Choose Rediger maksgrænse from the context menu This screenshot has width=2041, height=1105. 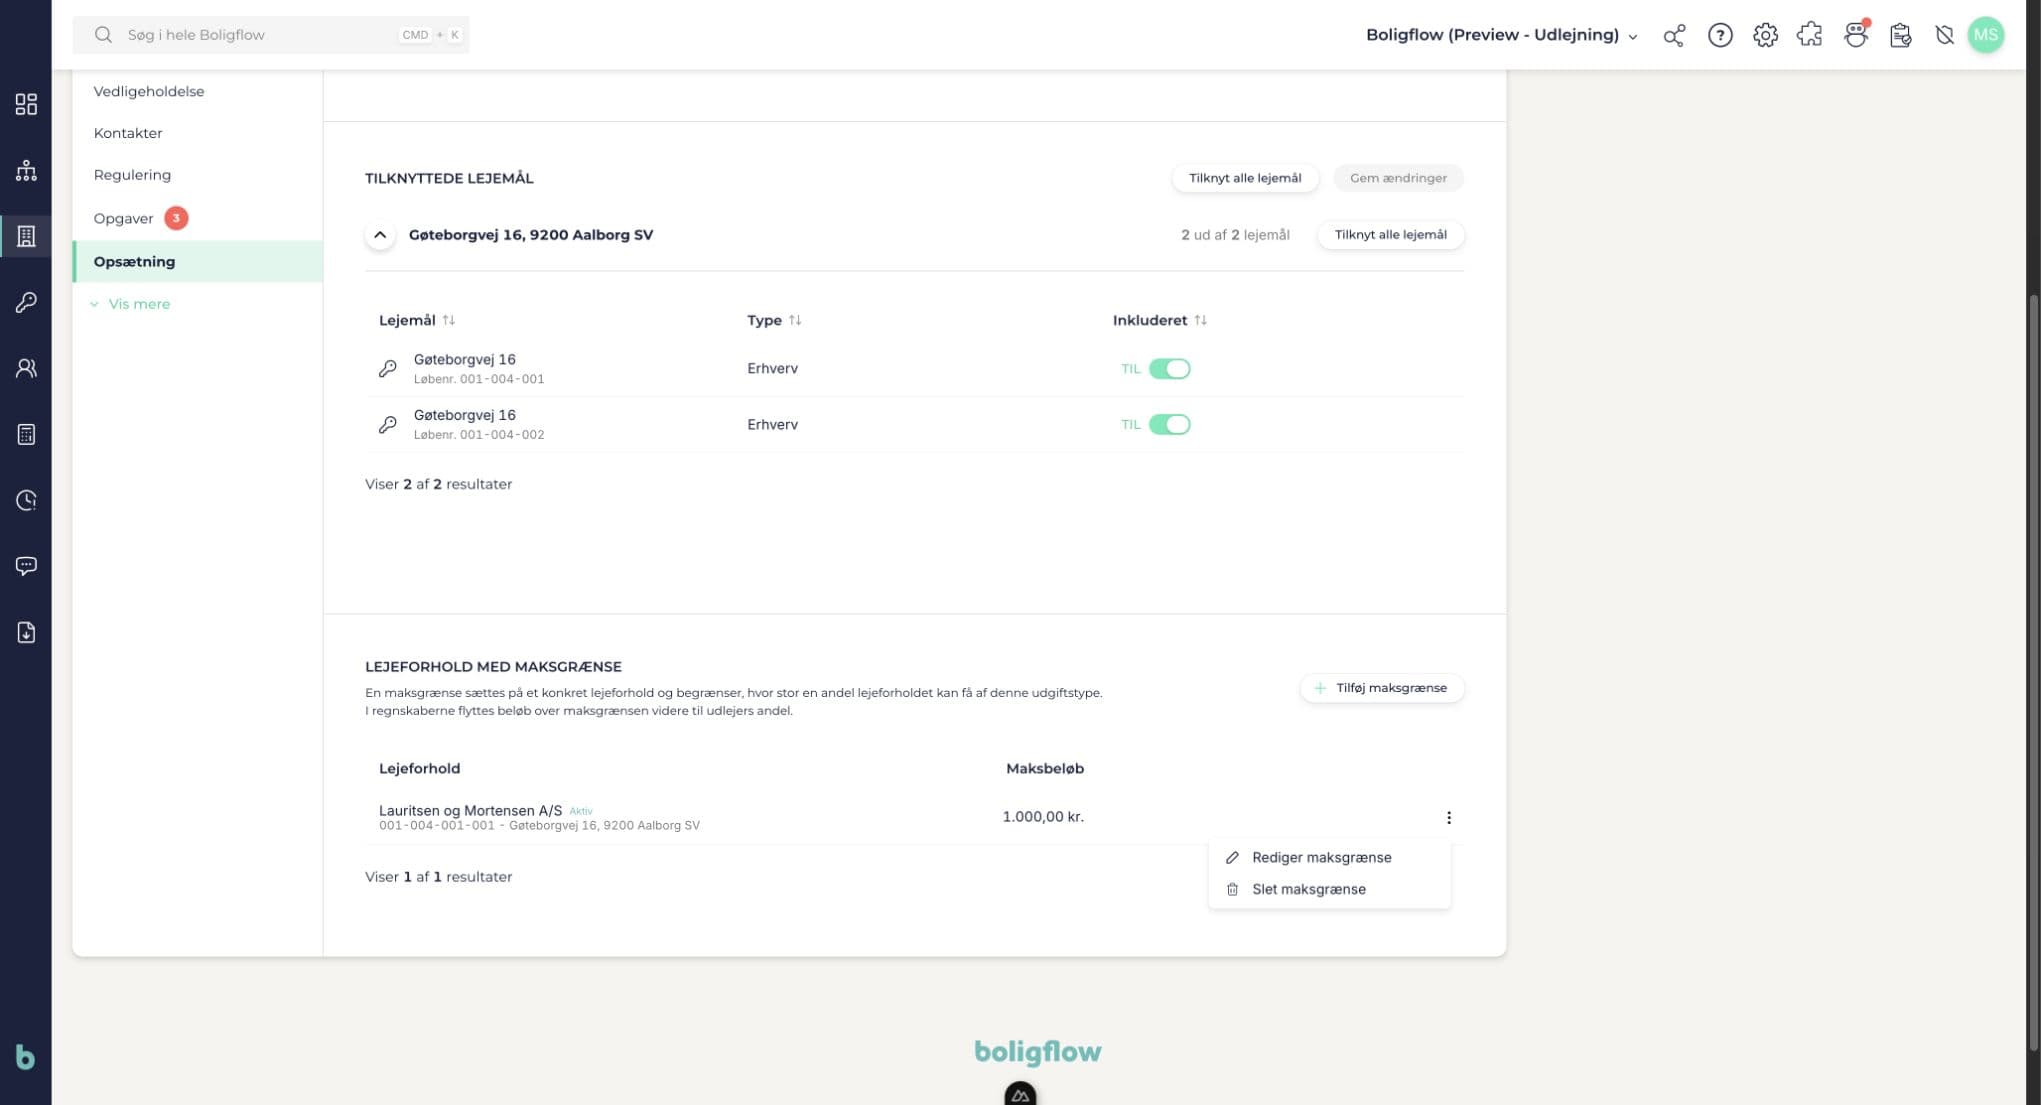pyautogui.click(x=1329, y=857)
